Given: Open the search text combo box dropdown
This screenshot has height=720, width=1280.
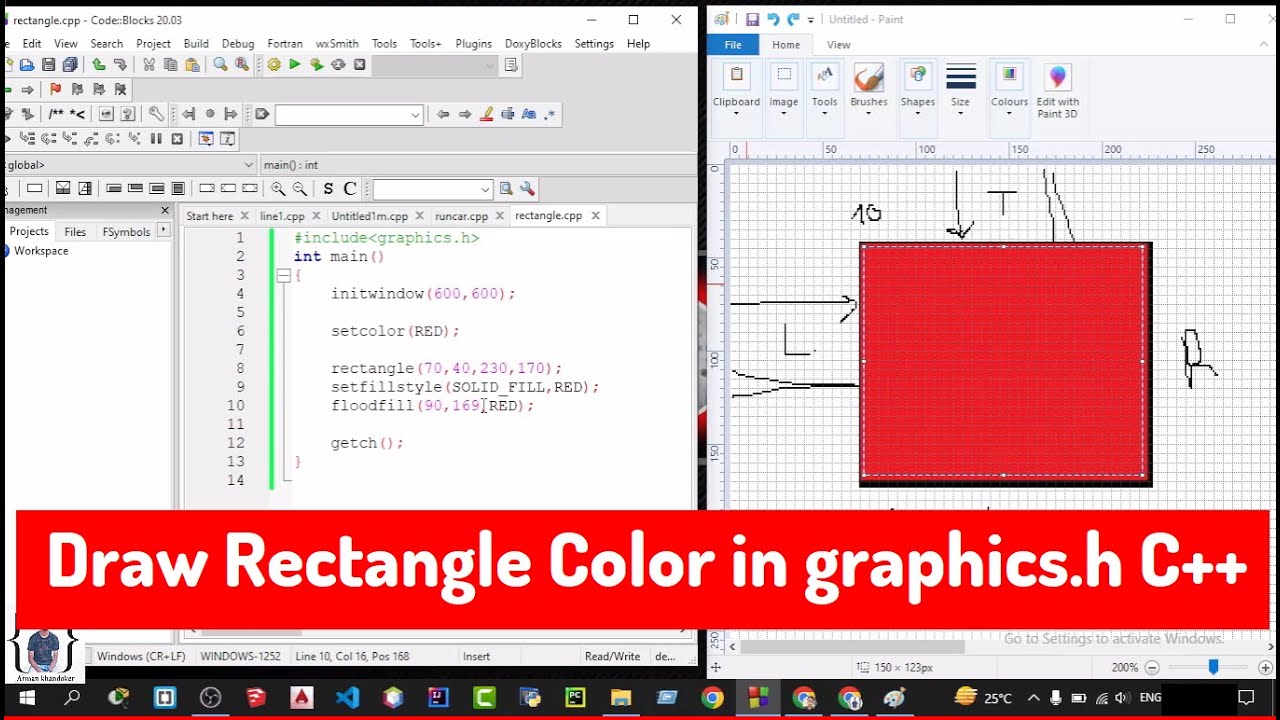Looking at the screenshot, I should pyautogui.click(x=415, y=115).
